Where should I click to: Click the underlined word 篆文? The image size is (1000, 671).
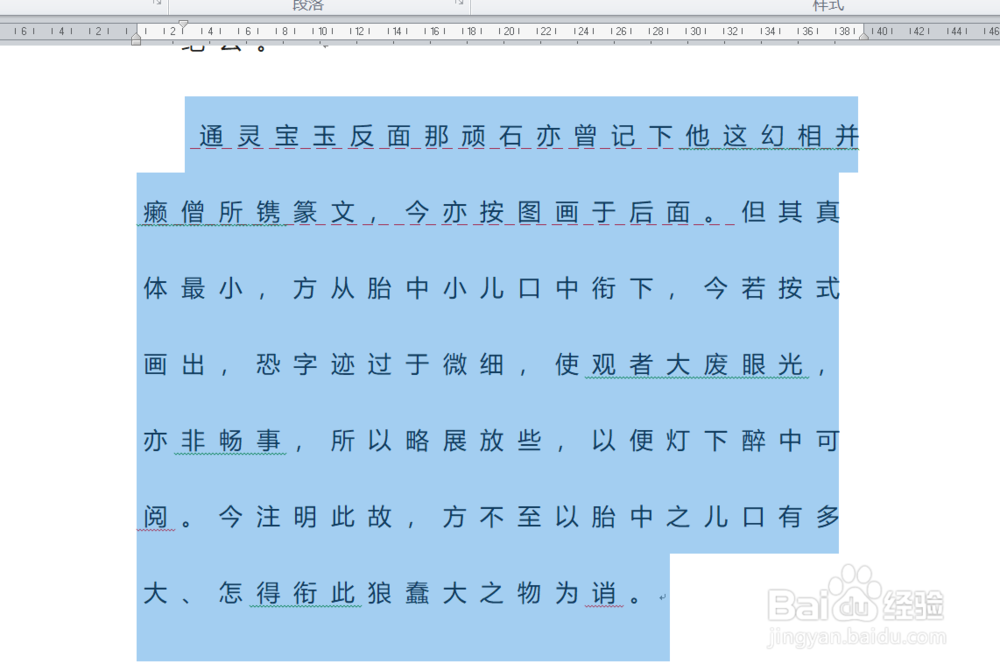303,212
